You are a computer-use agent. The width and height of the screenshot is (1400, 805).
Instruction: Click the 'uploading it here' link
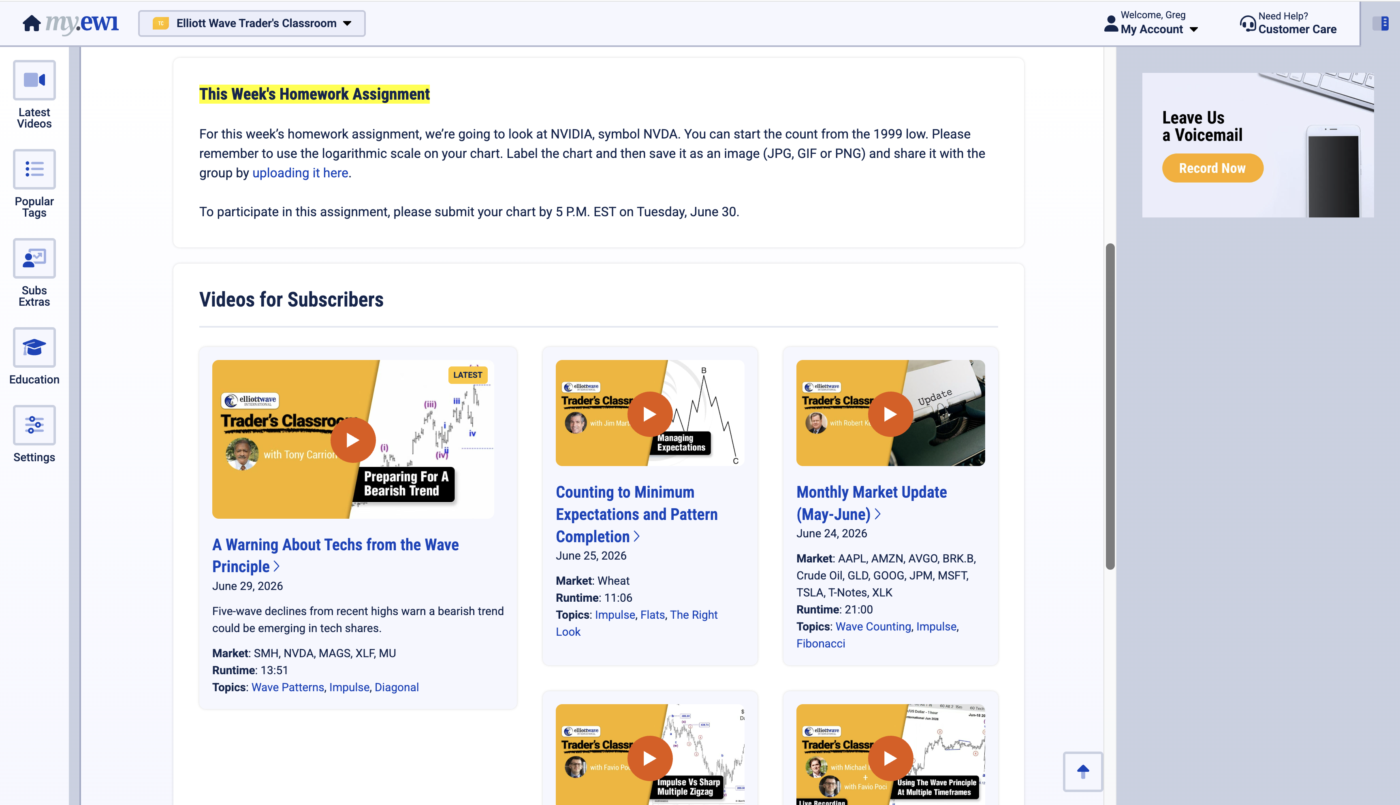[300, 173]
